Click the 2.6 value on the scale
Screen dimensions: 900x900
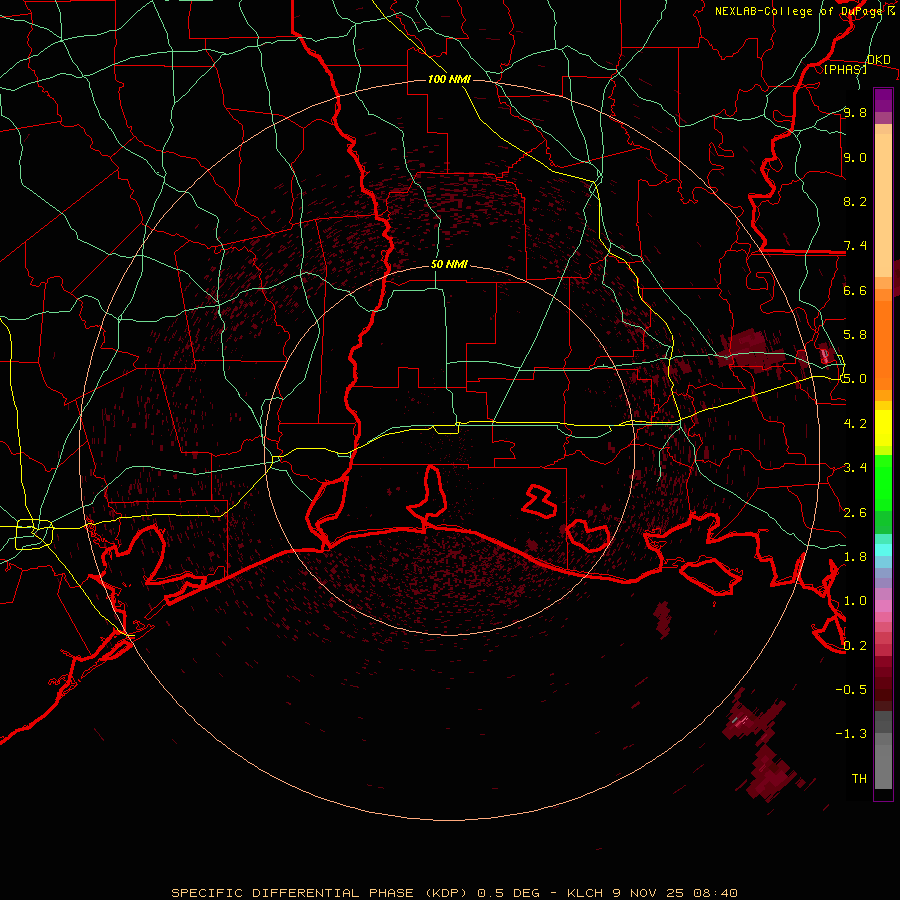coord(855,512)
